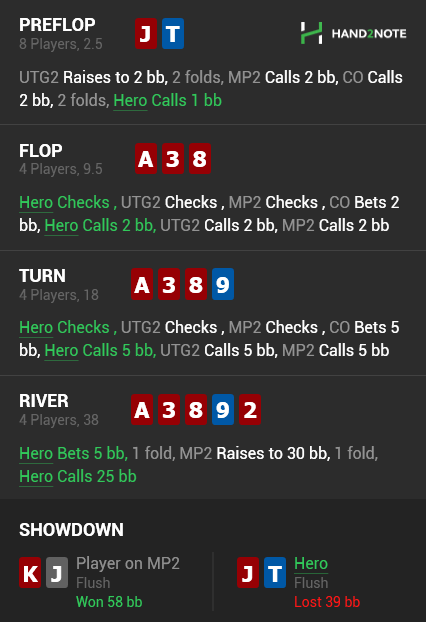Click the red 8 card on the flop
This screenshot has height=622, width=426.
200,159
